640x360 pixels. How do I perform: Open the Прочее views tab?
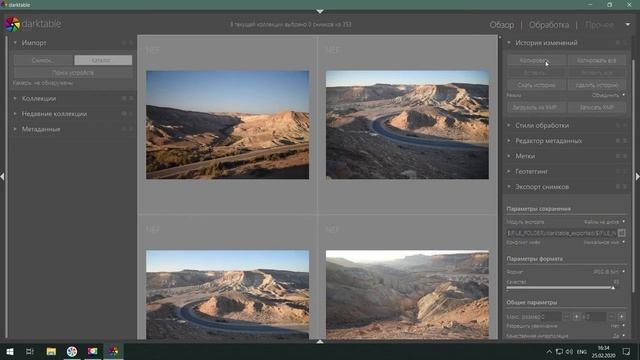pyautogui.click(x=599, y=25)
